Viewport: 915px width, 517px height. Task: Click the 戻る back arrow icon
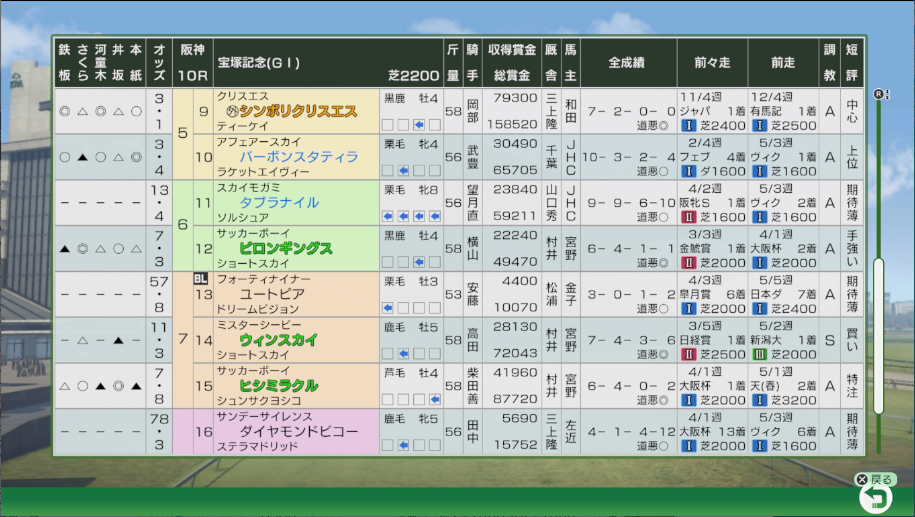[x=877, y=498]
